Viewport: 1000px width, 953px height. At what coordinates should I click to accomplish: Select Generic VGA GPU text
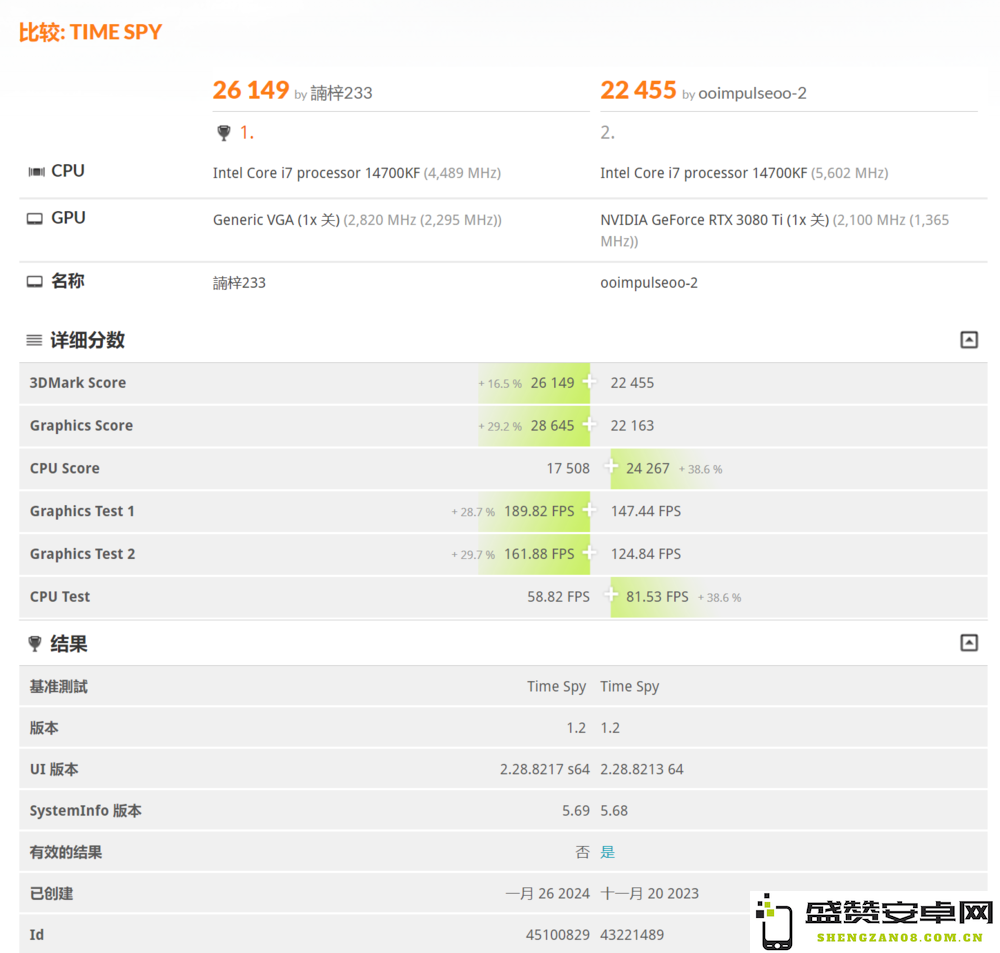(x=276, y=220)
